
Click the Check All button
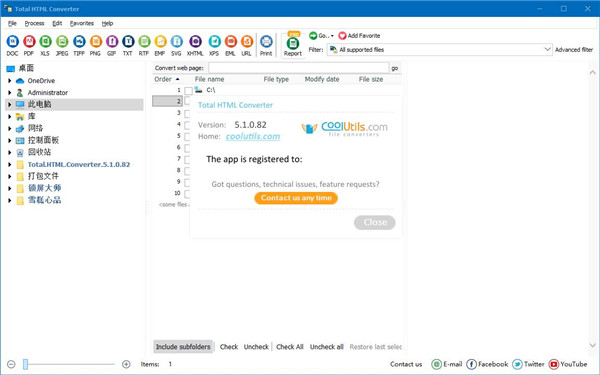290,347
